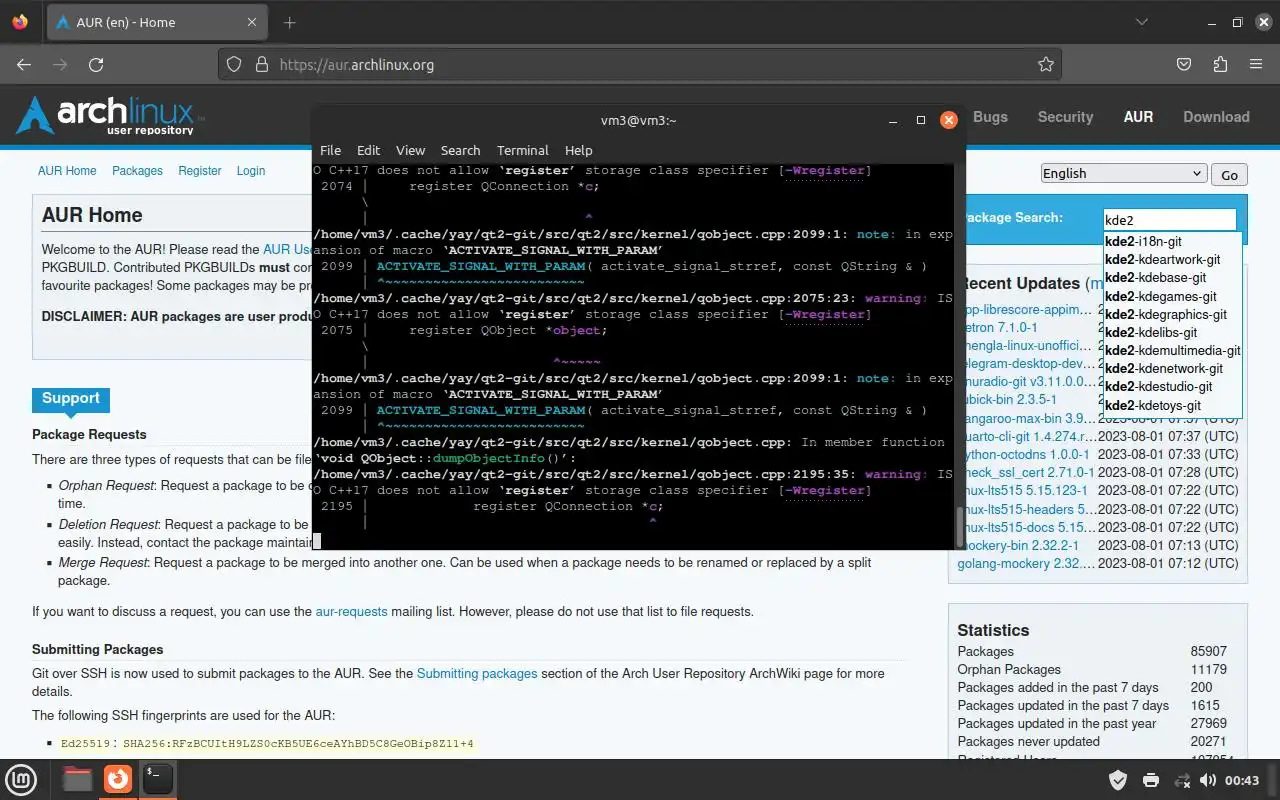This screenshot has width=1280, height=800.
Task: Select kde2-kdenetwork-git suggestion
Action: 1172,368
